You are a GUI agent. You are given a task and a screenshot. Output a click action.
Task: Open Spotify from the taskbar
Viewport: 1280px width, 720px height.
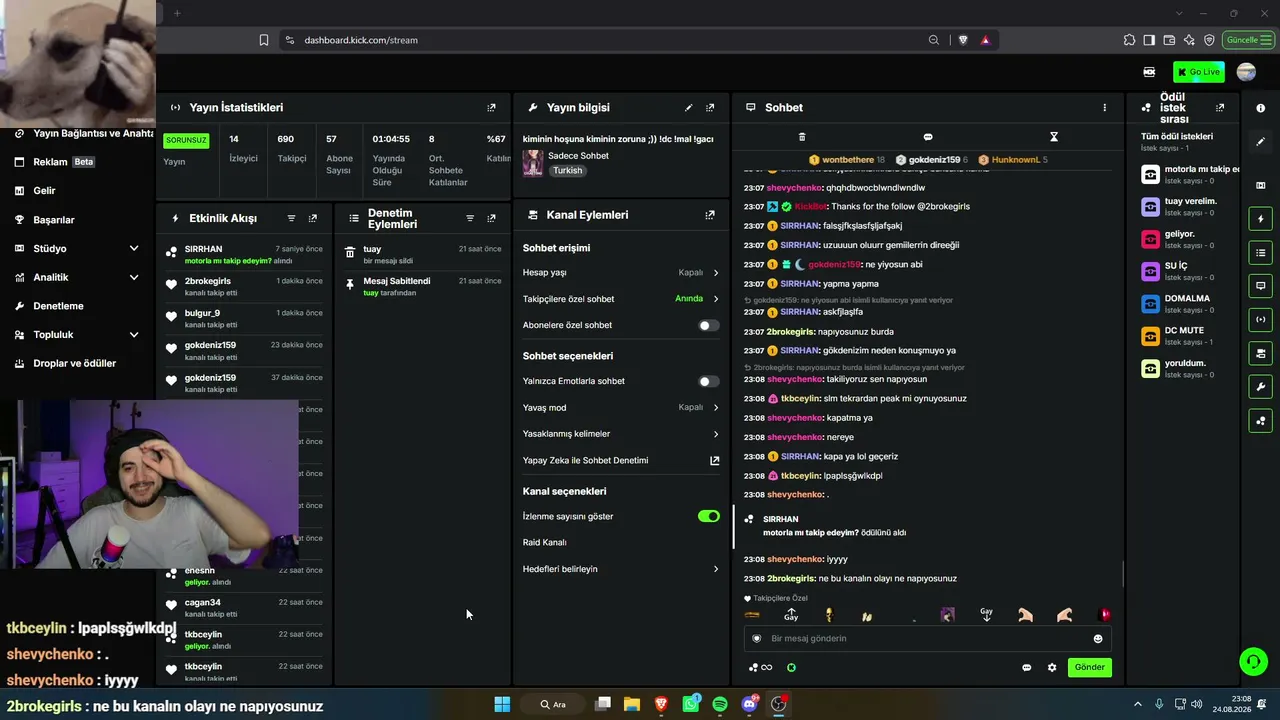[720, 704]
